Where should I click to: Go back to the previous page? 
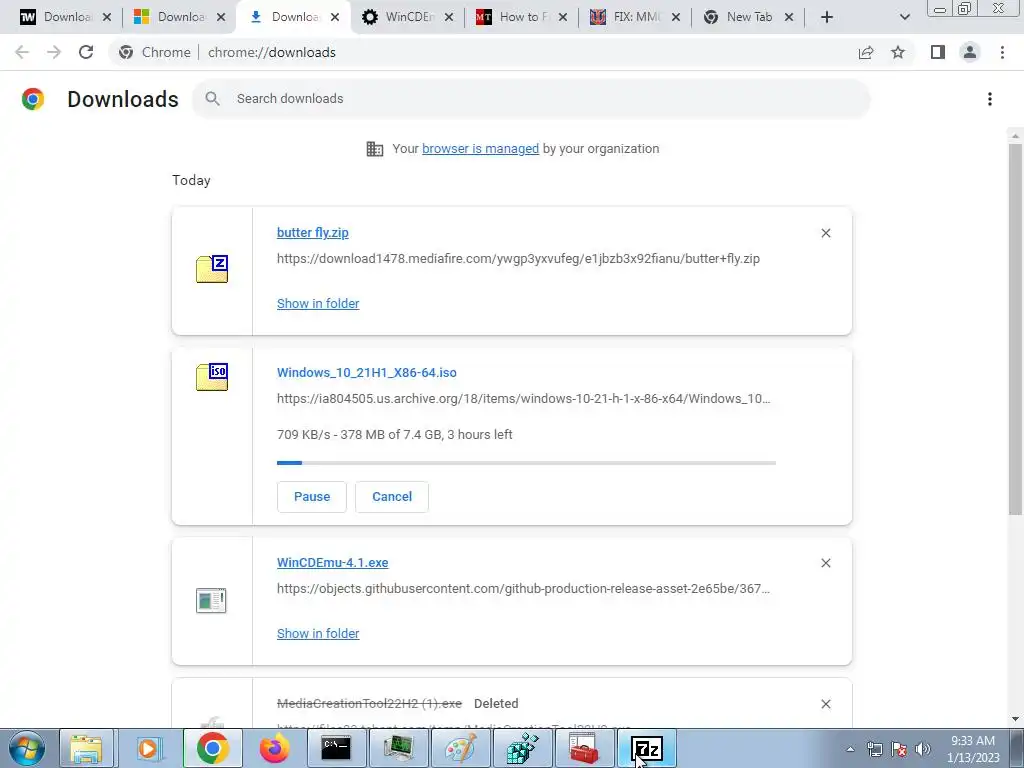point(22,52)
